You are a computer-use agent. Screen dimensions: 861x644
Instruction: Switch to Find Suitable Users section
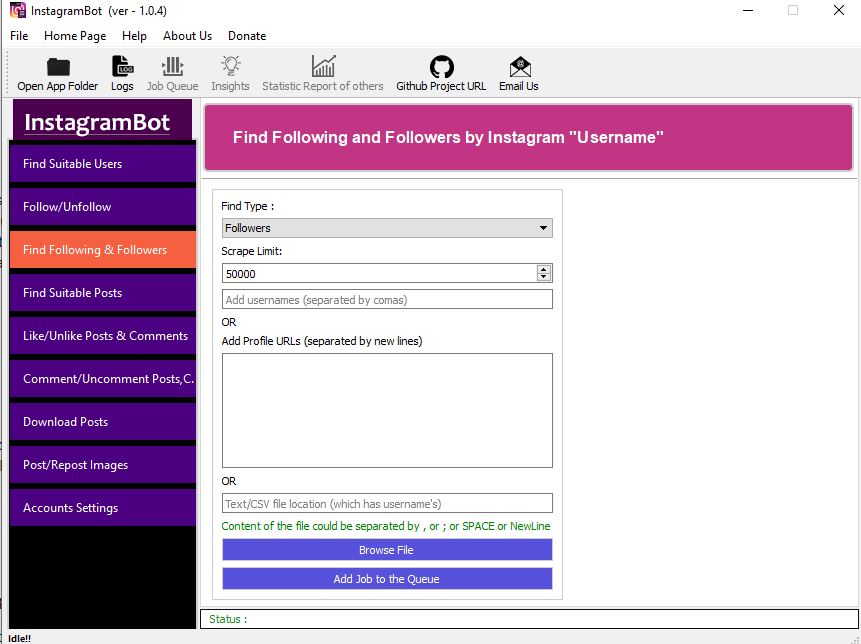click(103, 164)
